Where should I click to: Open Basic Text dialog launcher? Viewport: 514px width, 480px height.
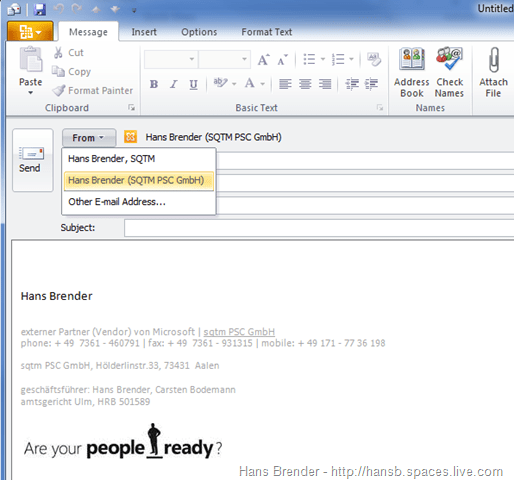coord(380,107)
